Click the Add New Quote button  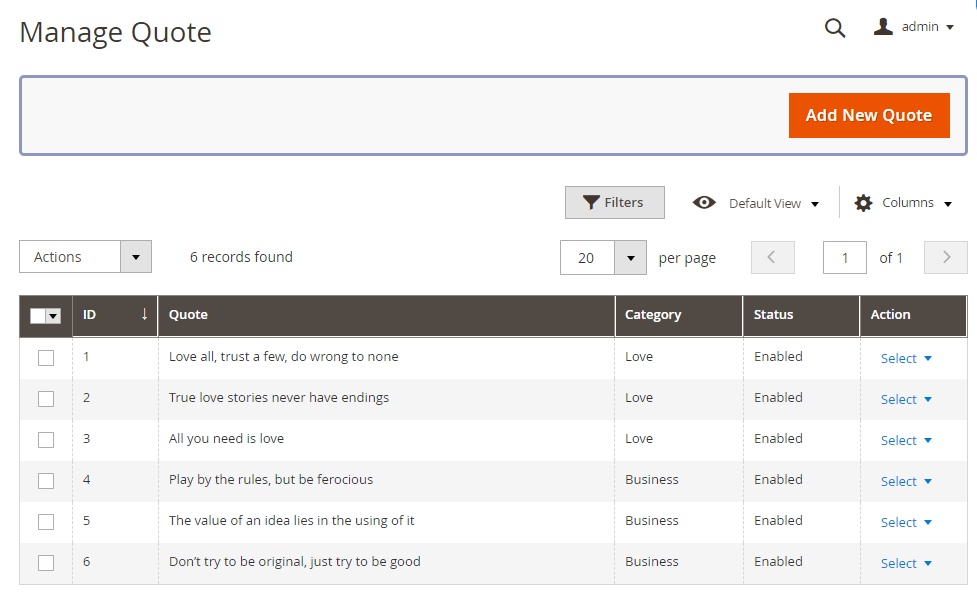tap(868, 115)
